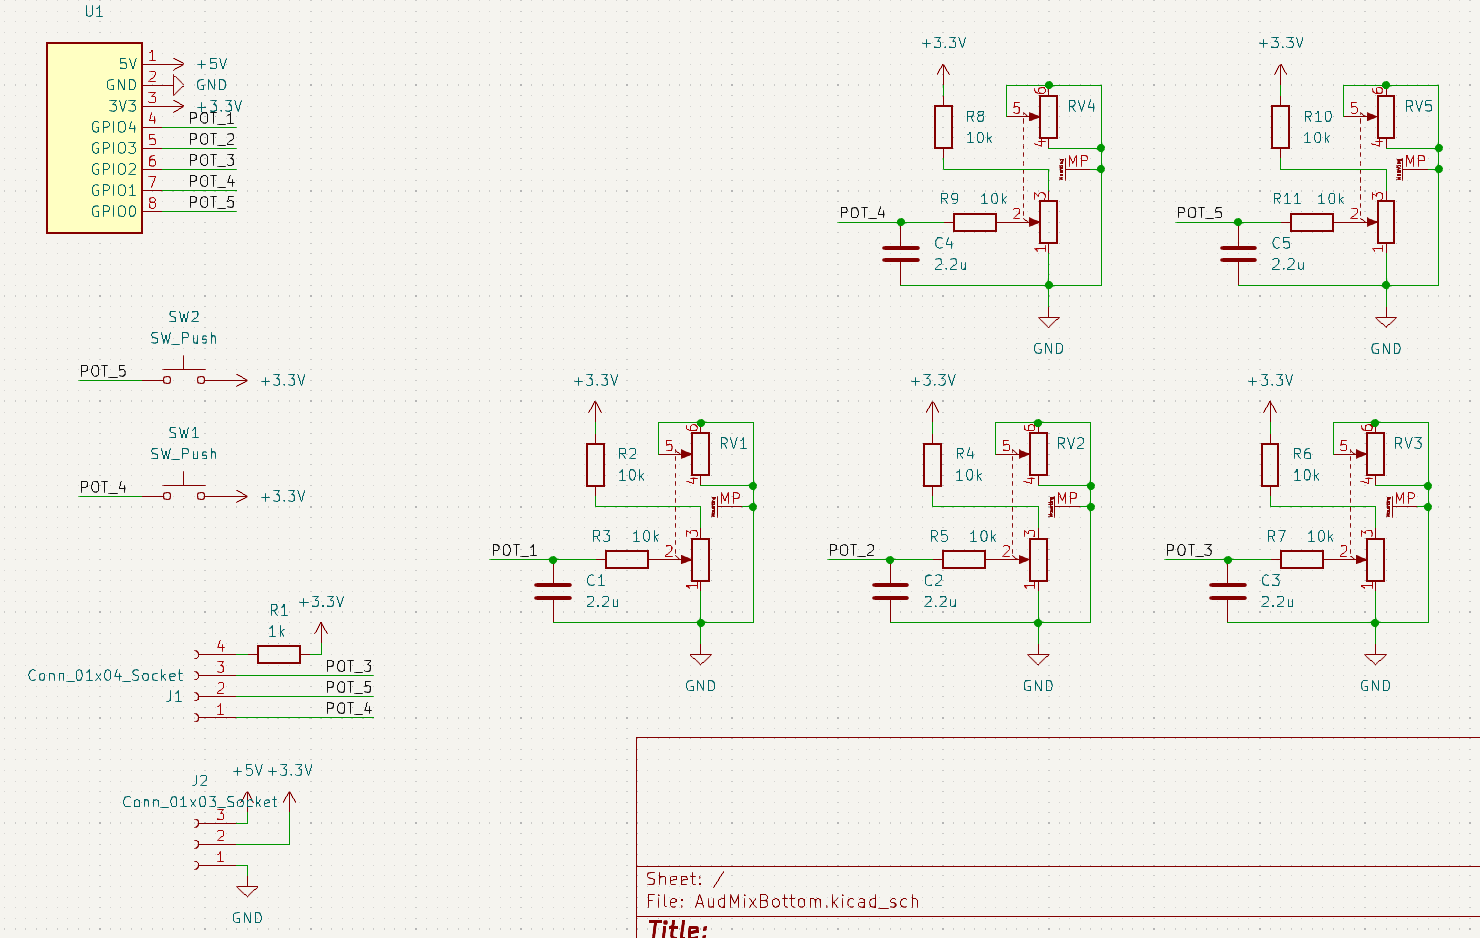Click the C5 capacitor symbol

pyautogui.click(x=1238, y=254)
